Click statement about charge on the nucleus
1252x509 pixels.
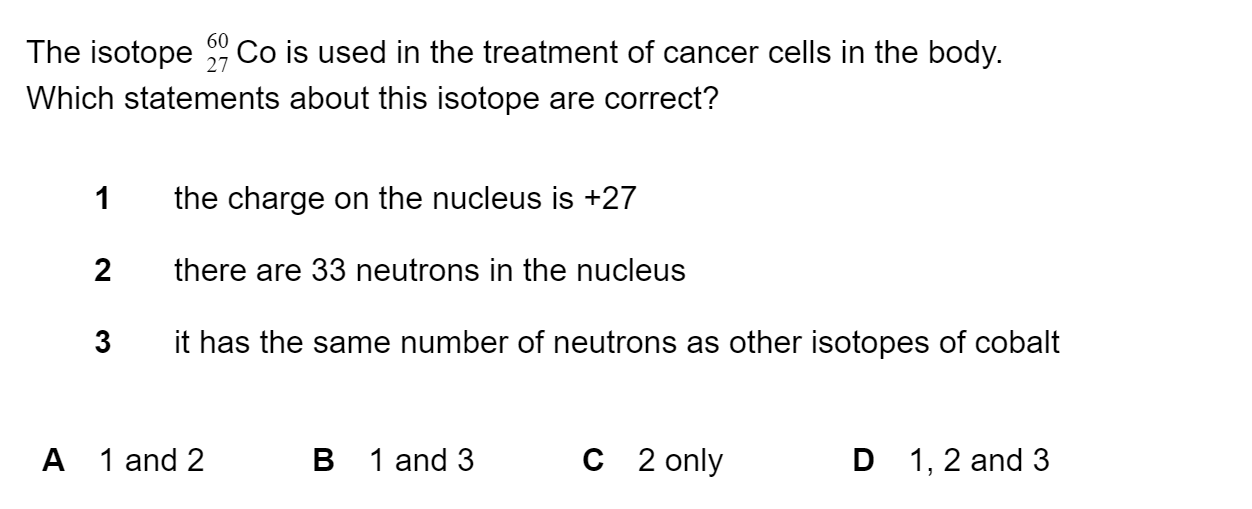tap(405, 198)
